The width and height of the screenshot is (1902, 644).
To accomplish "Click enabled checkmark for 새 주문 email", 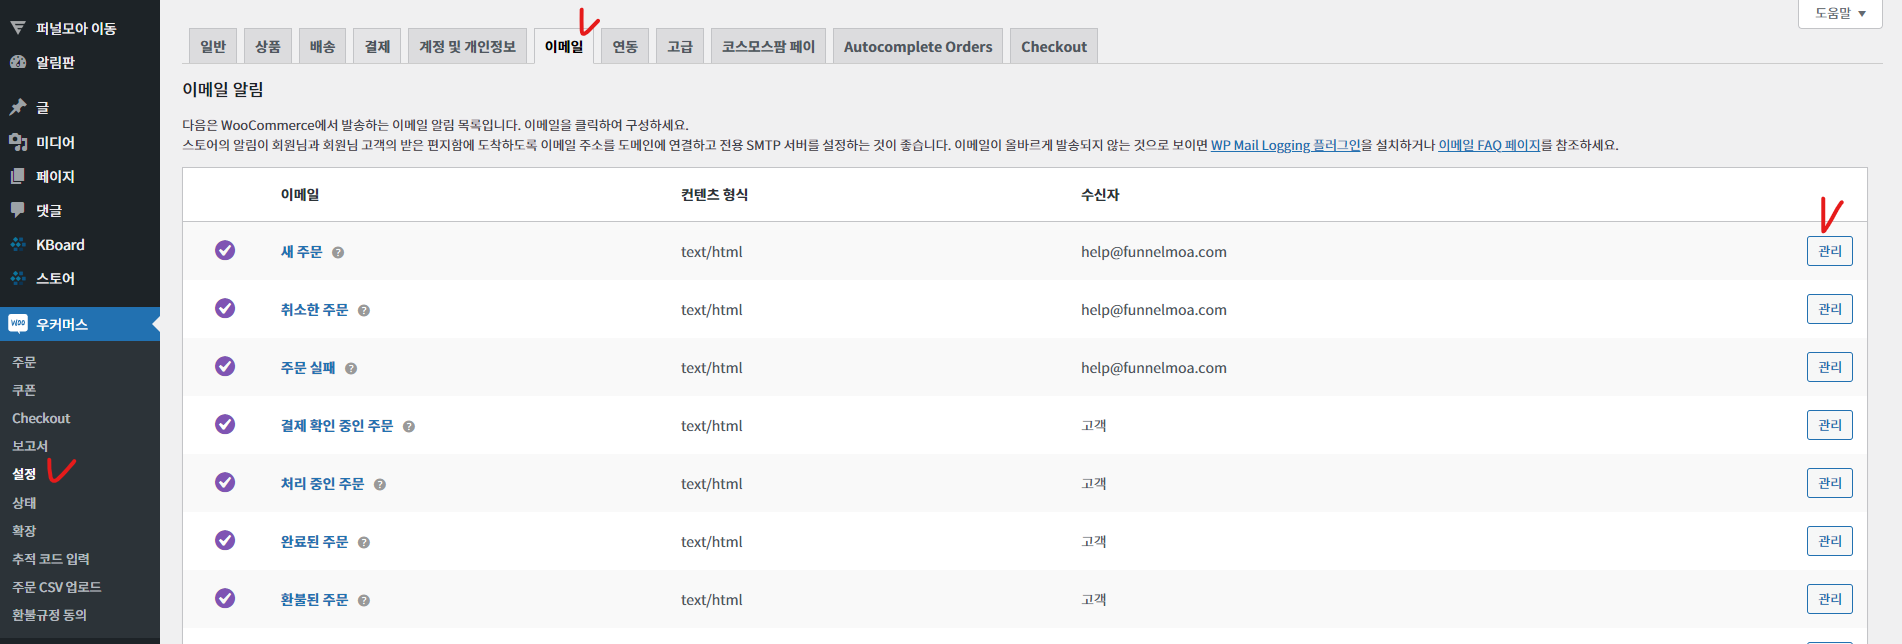I will [225, 250].
